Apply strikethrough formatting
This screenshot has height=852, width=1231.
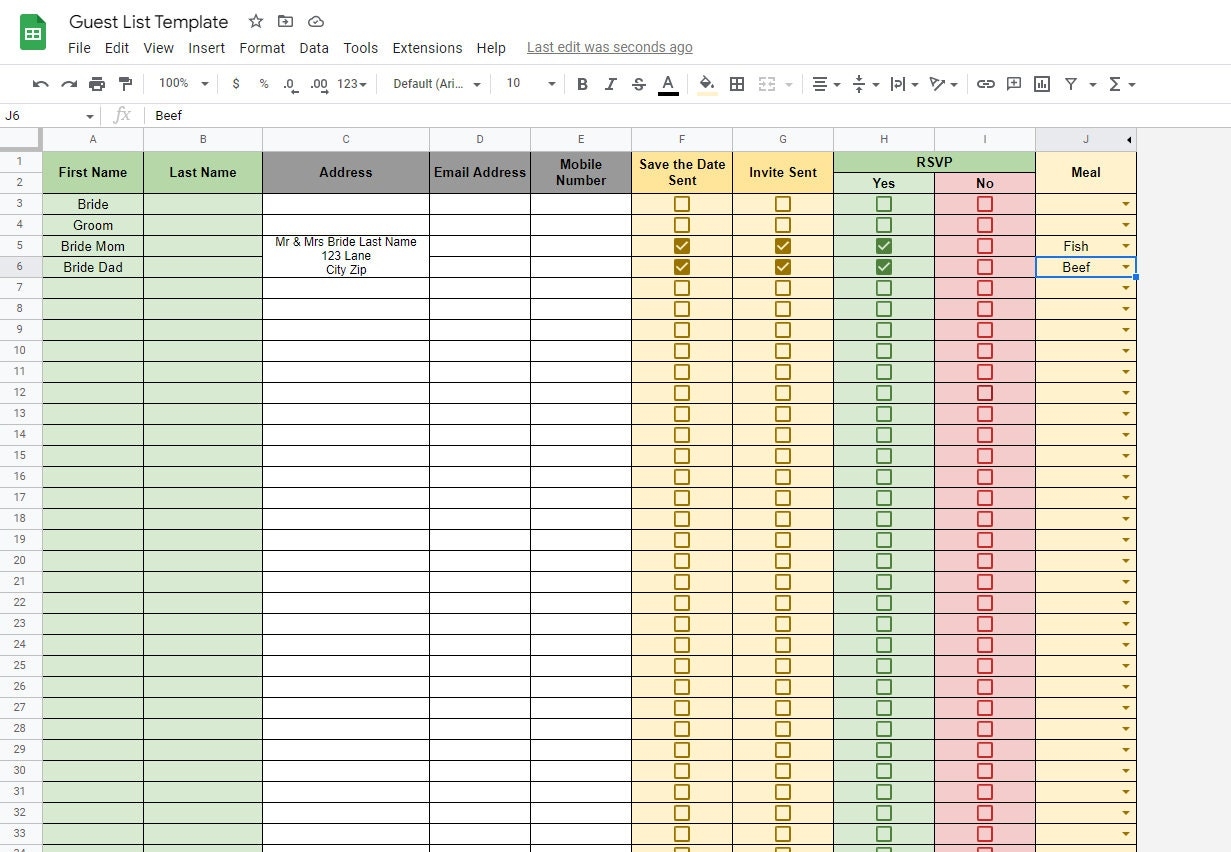tap(639, 84)
